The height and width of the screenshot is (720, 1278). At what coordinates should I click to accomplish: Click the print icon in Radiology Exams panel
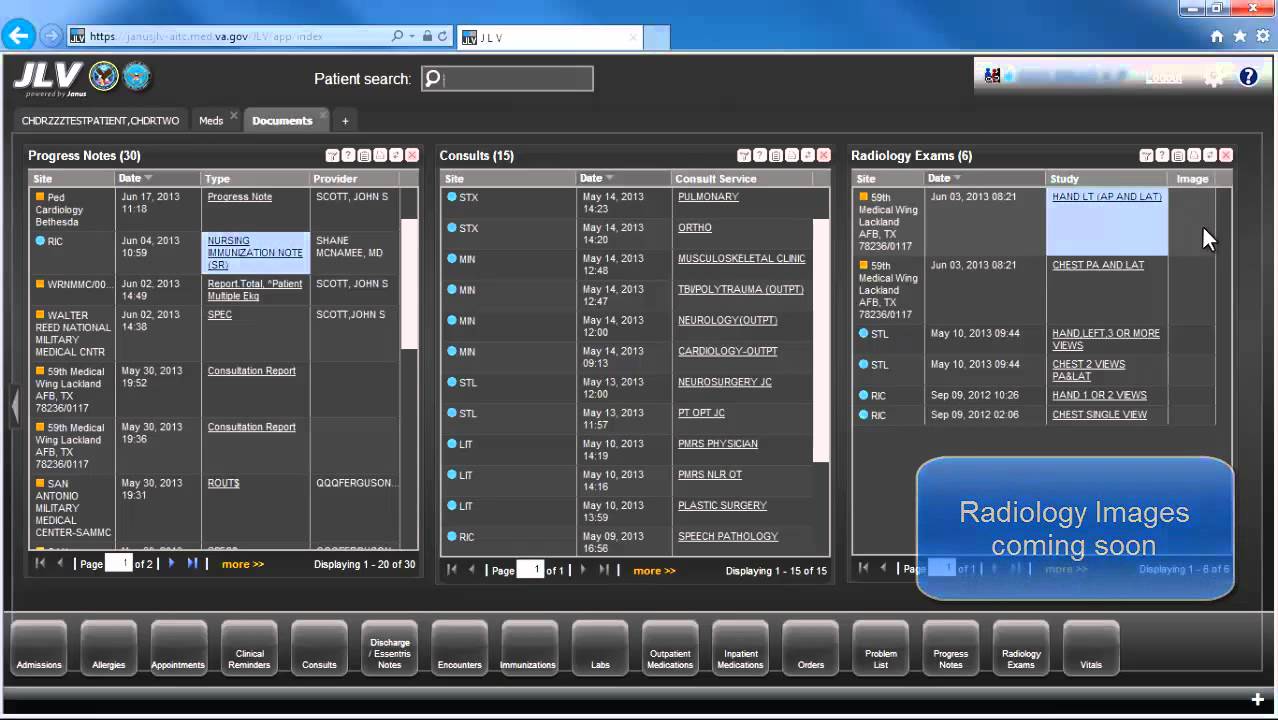1194,156
